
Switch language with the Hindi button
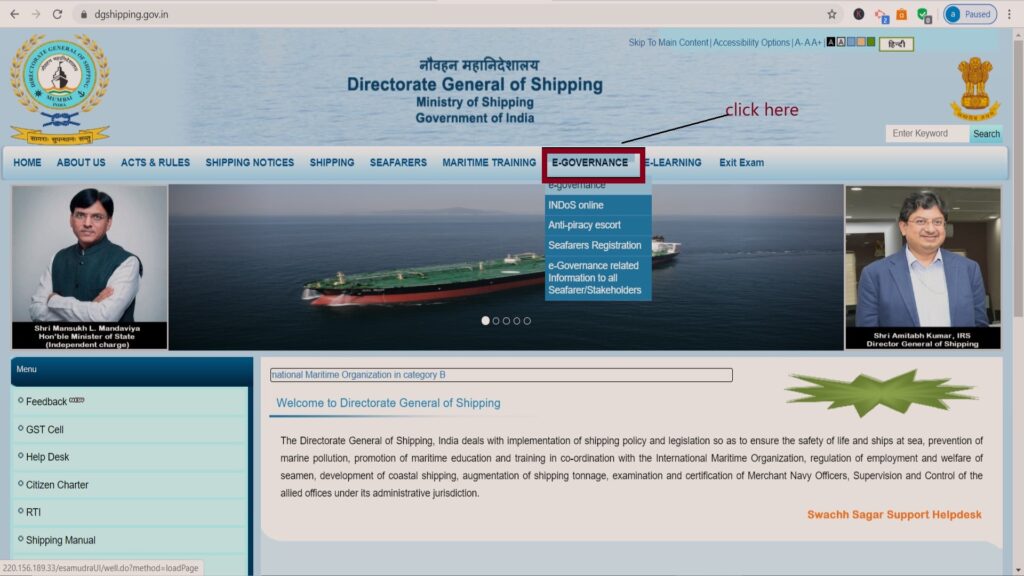897,44
